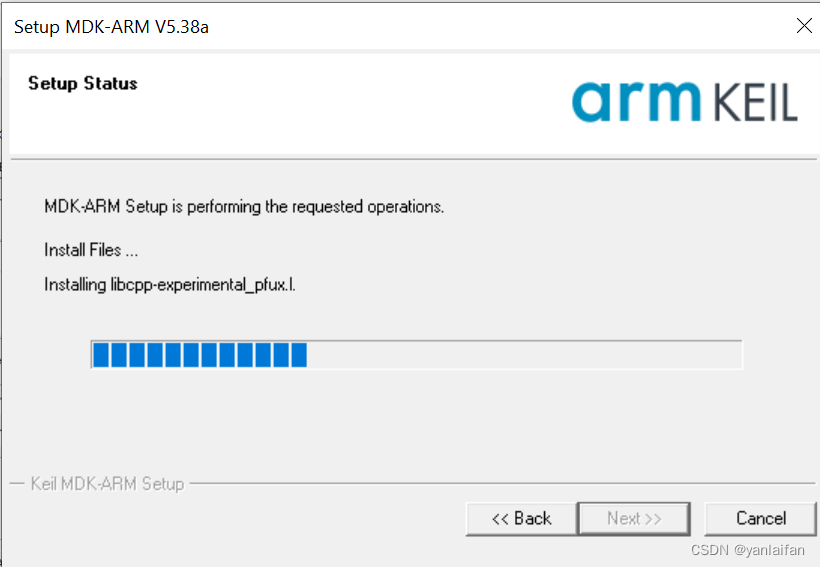The height and width of the screenshot is (567, 820).
Task: Click the Setup MDK-ARM V5.38a title text
Action: (111, 27)
